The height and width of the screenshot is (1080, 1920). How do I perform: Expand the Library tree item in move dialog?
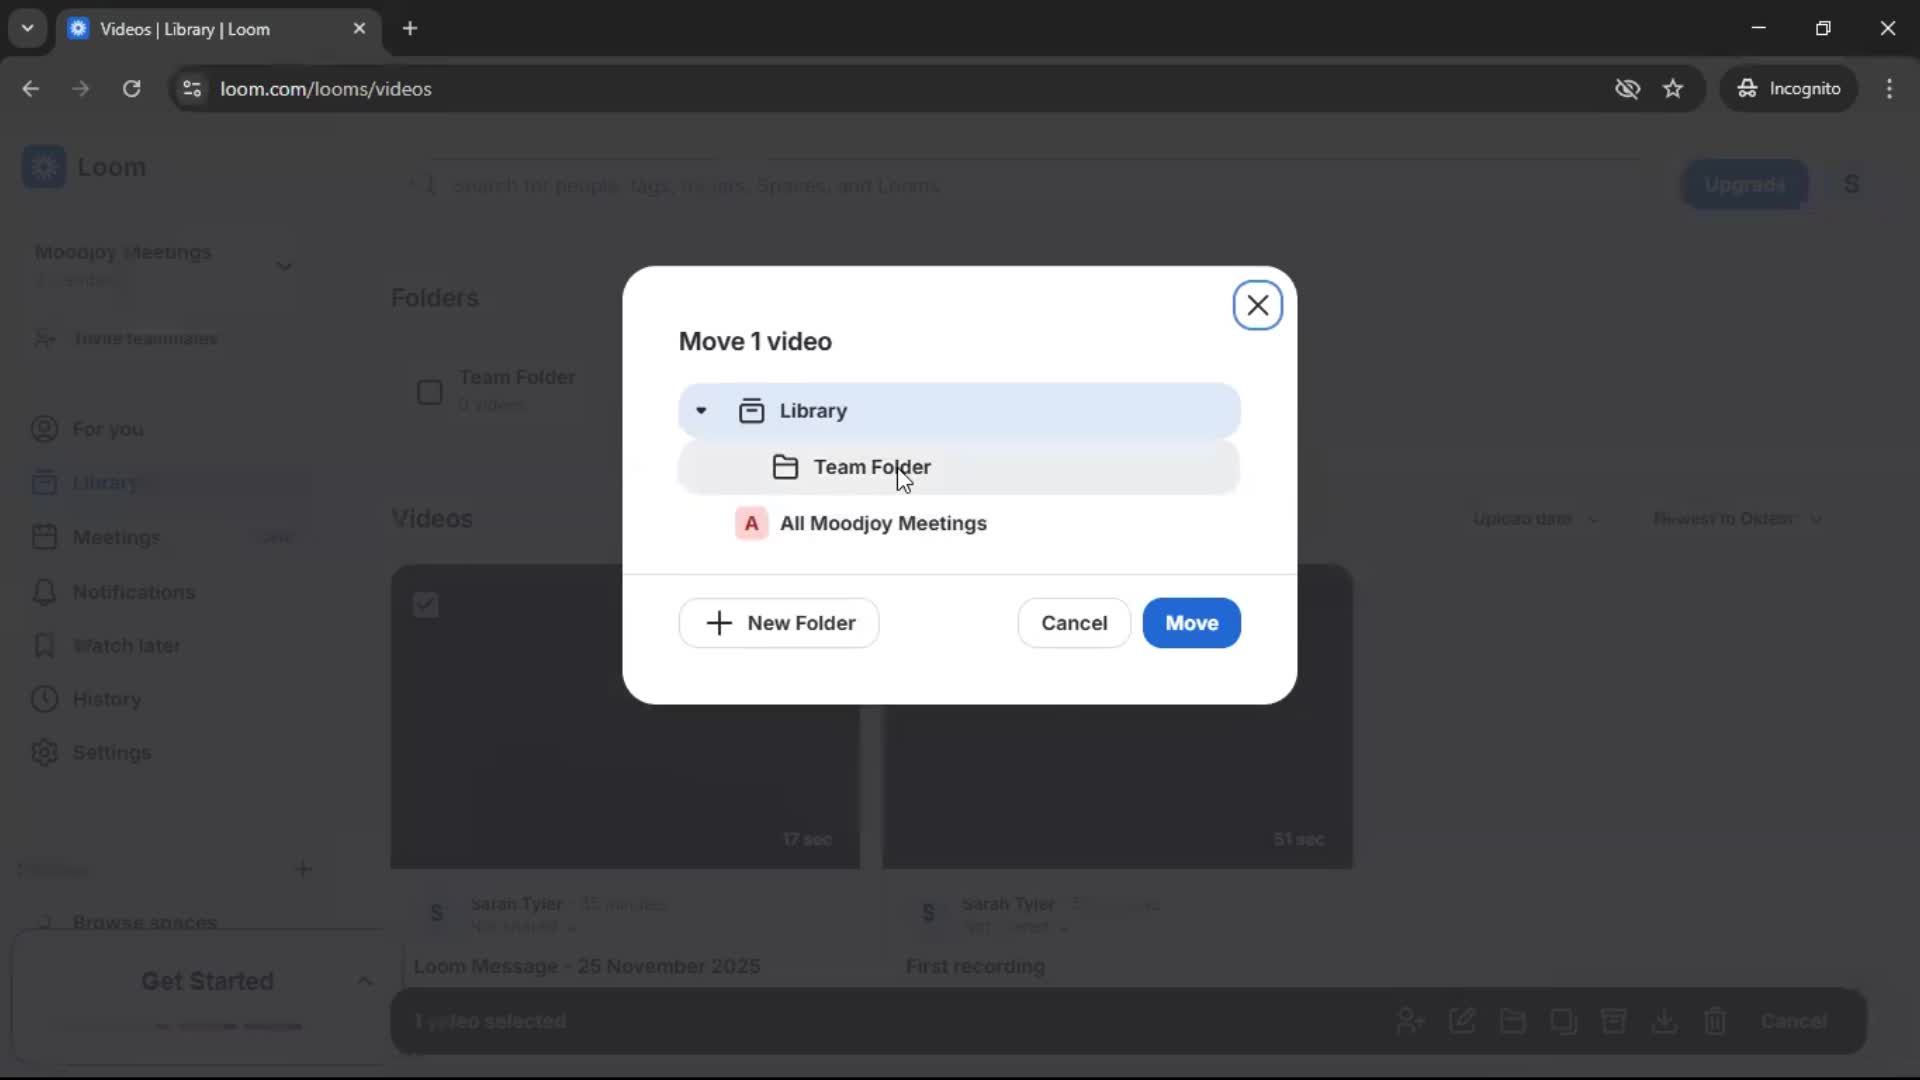(701, 410)
